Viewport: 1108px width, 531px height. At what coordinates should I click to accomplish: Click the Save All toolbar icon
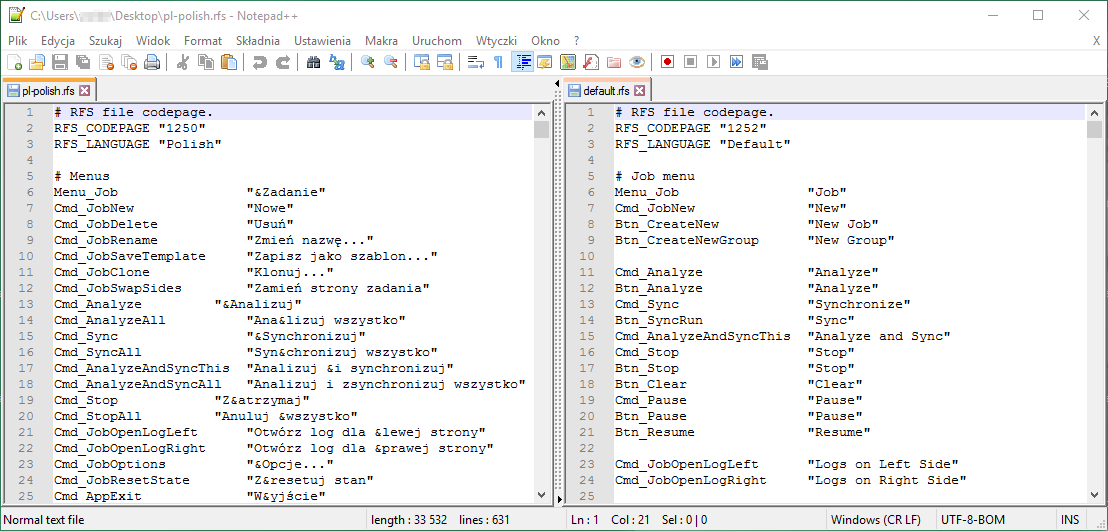click(x=83, y=62)
